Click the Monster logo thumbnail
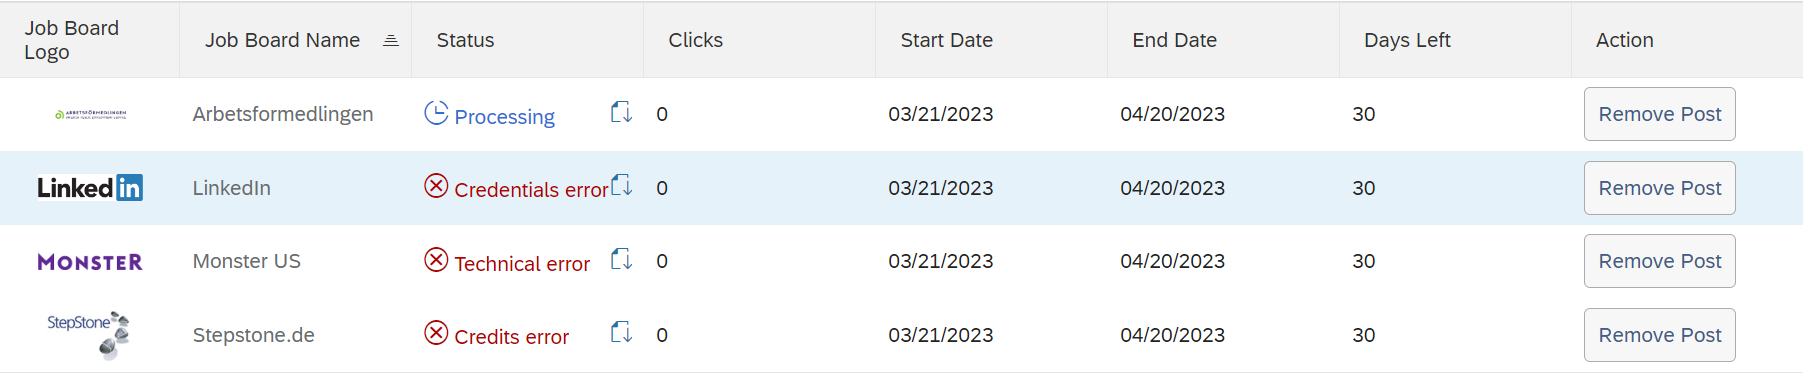Image resolution: width=1803 pixels, height=373 pixels. 90,262
